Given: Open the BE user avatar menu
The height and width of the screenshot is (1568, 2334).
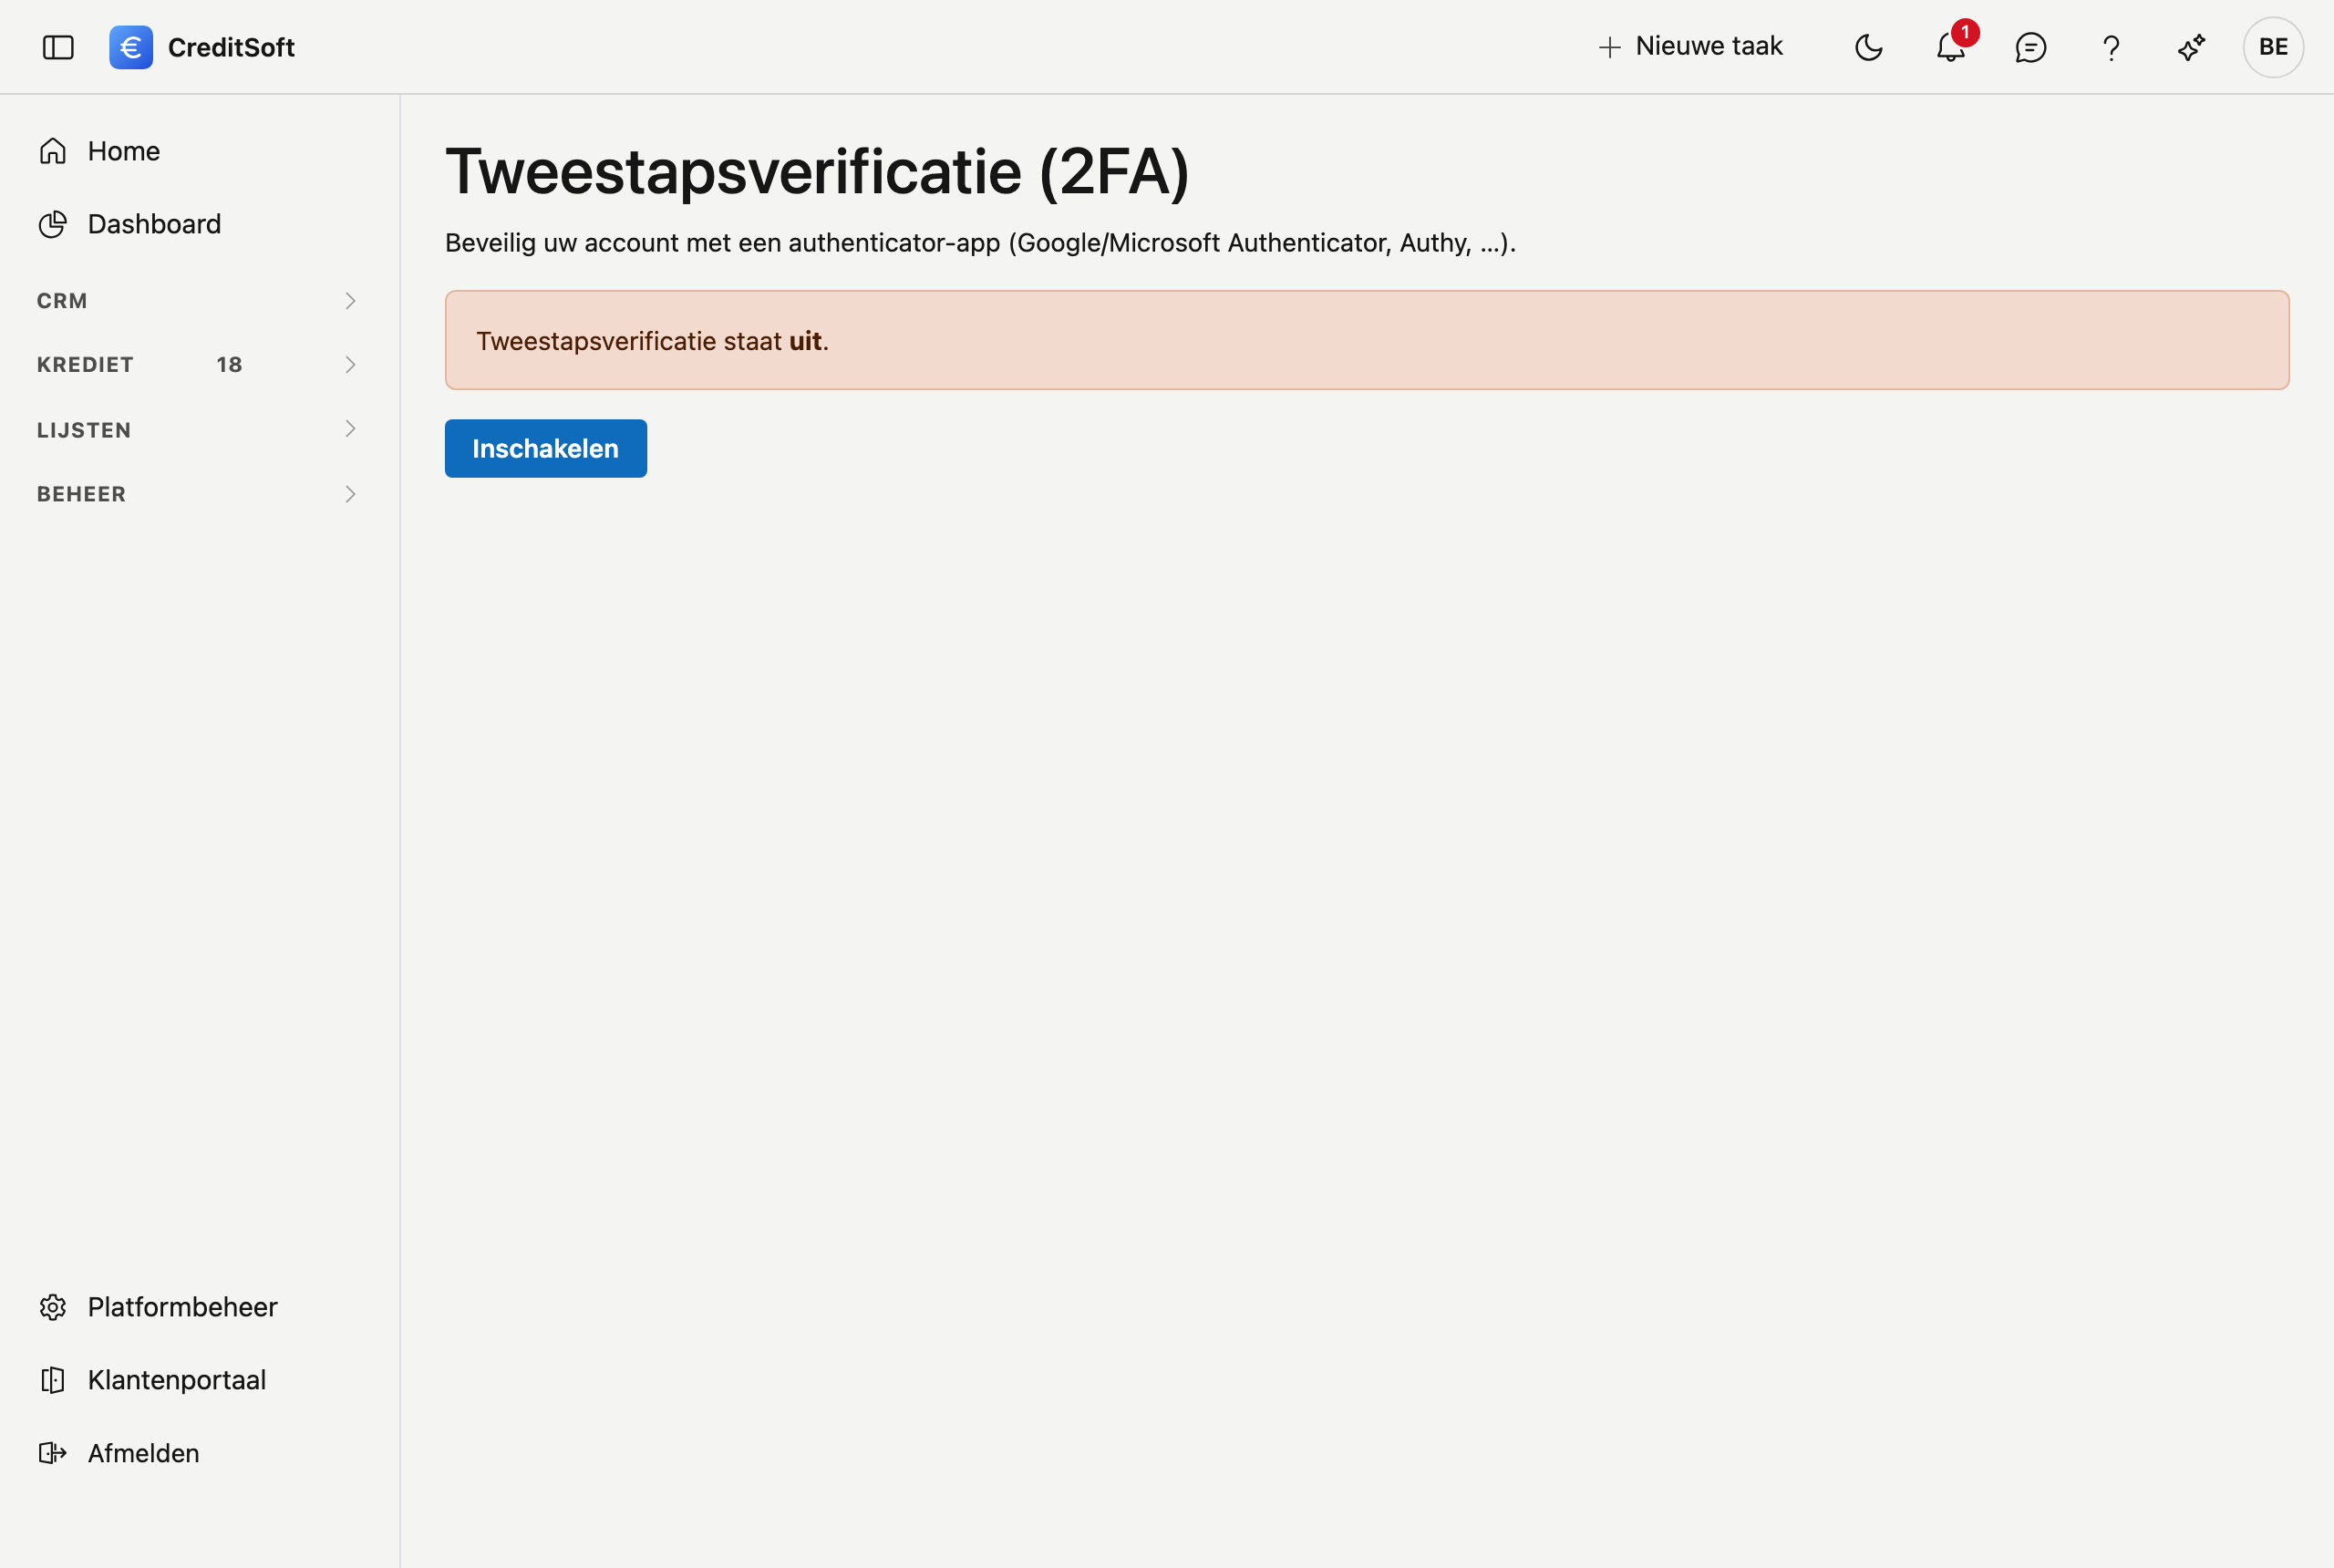Looking at the screenshot, I should (2273, 47).
